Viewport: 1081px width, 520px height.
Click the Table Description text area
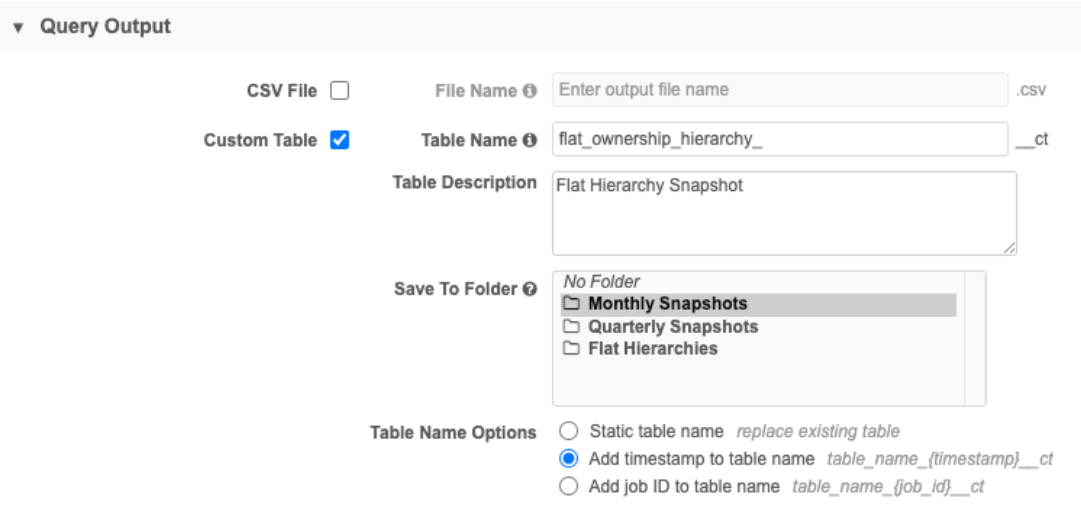tap(783, 212)
